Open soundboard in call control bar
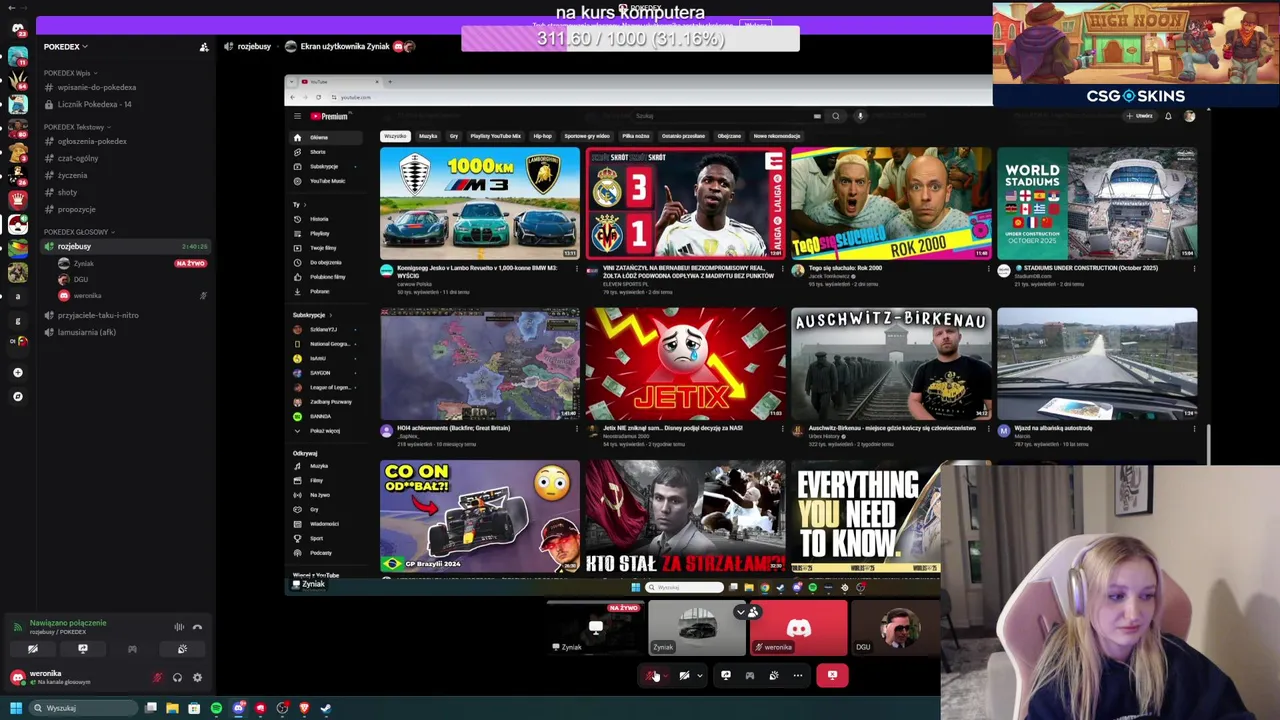 774,676
